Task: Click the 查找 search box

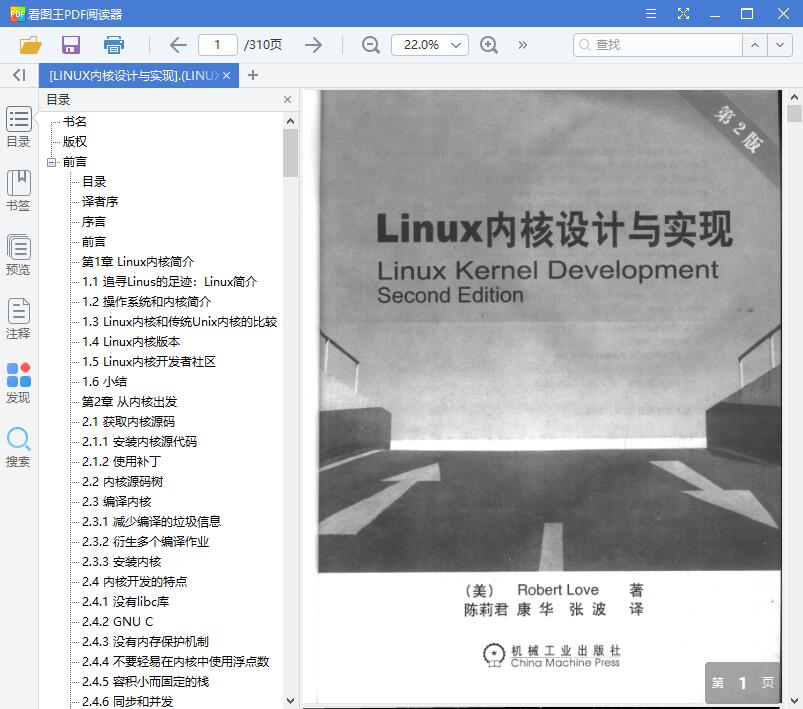Action: 658,45
